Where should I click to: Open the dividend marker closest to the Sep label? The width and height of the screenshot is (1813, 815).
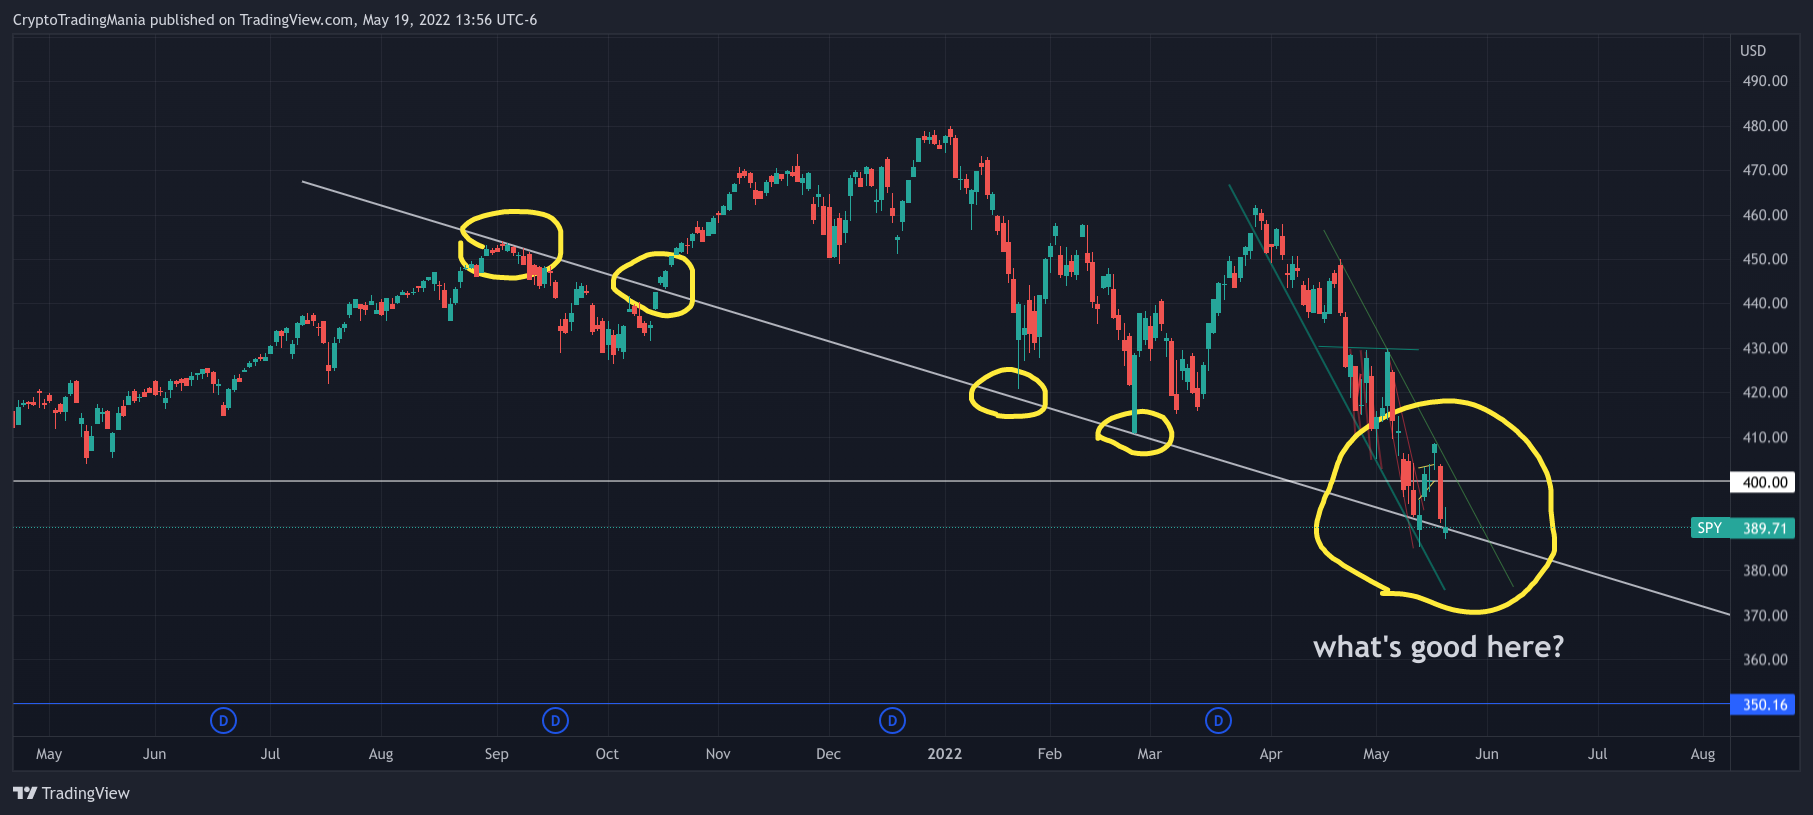[555, 720]
